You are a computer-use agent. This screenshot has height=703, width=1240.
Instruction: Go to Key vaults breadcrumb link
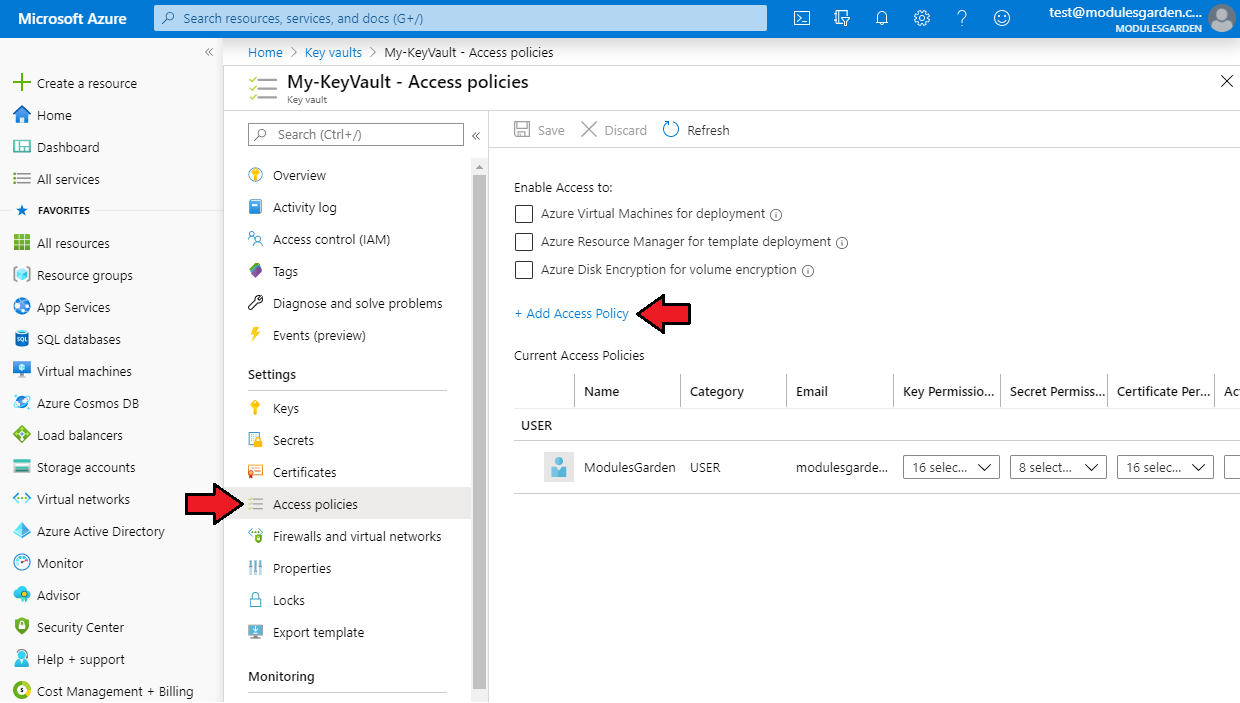tap(333, 52)
